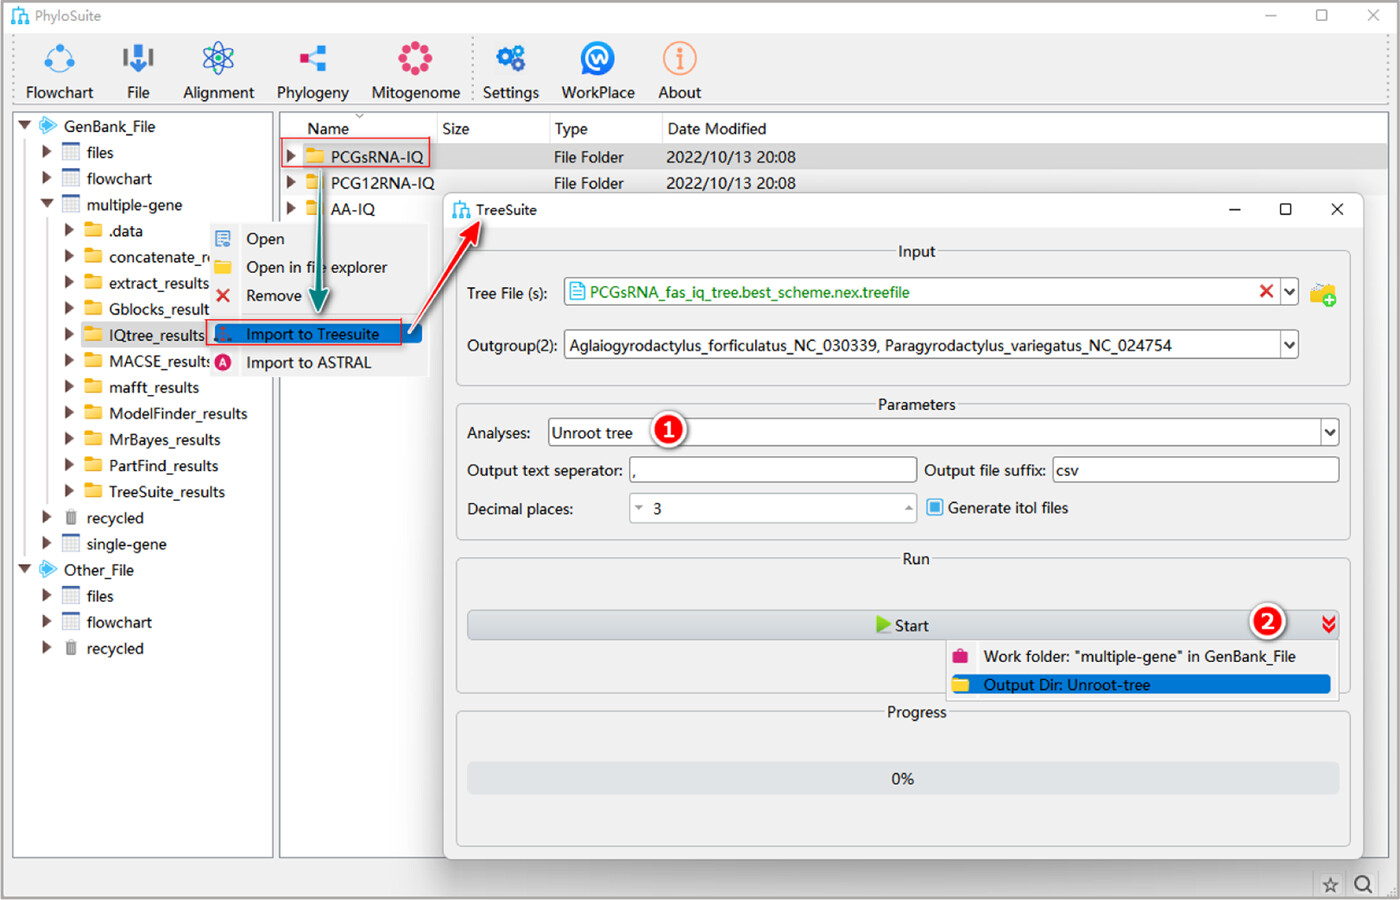Collapse the GenBank_File tree node
The image size is (1400, 900).
pos(25,126)
